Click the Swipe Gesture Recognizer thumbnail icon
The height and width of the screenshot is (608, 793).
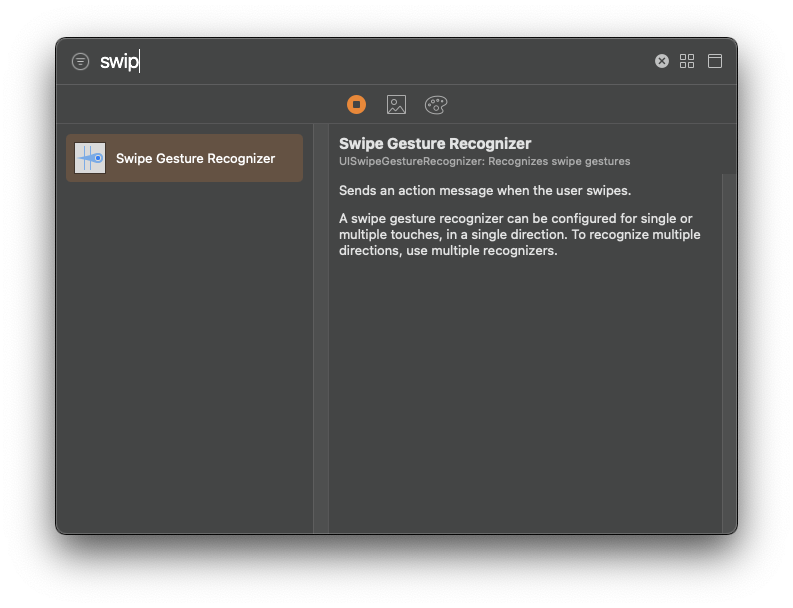click(90, 158)
